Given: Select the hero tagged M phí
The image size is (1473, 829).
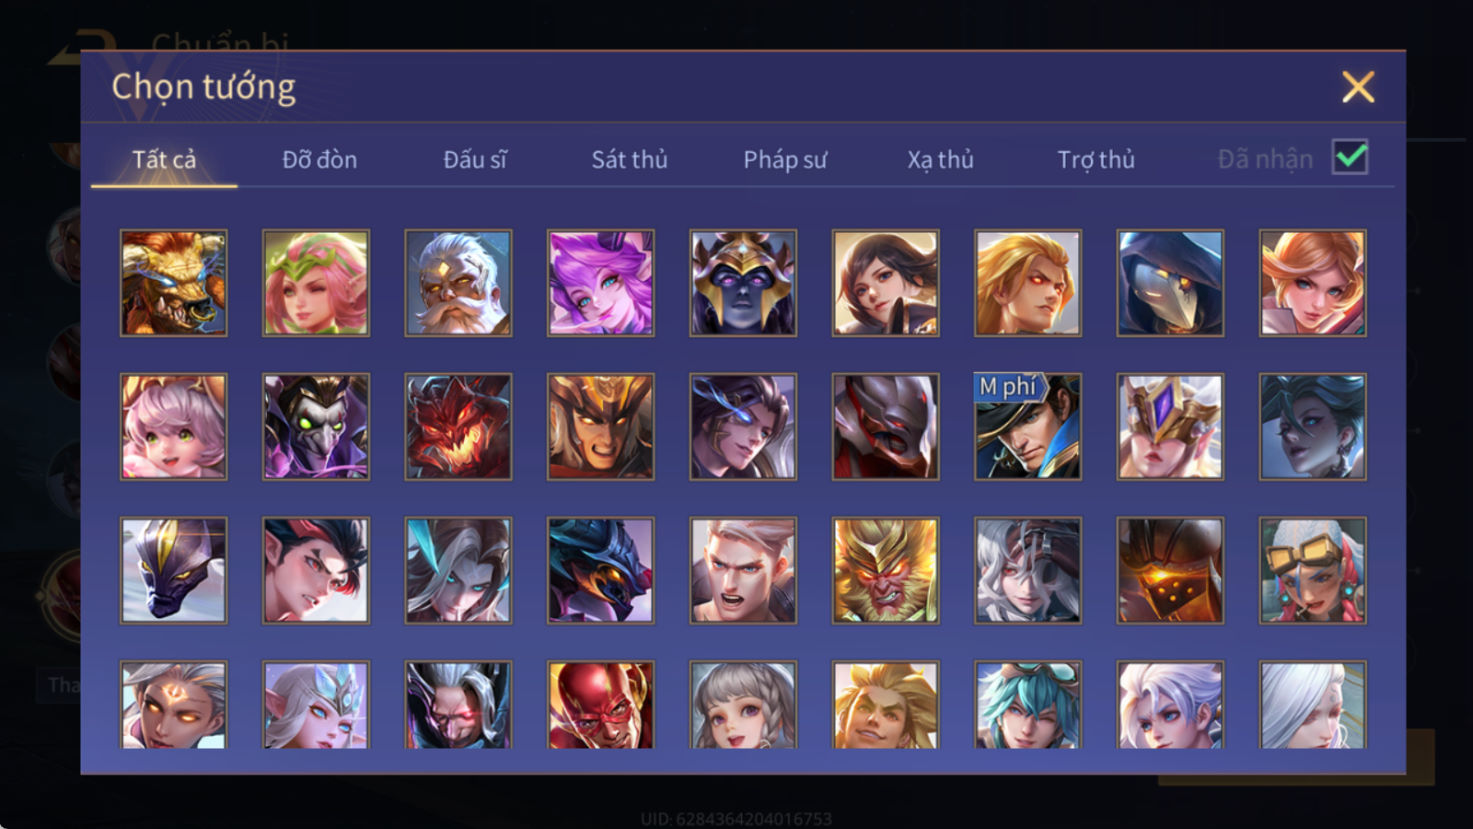Looking at the screenshot, I should point(1028,427).
